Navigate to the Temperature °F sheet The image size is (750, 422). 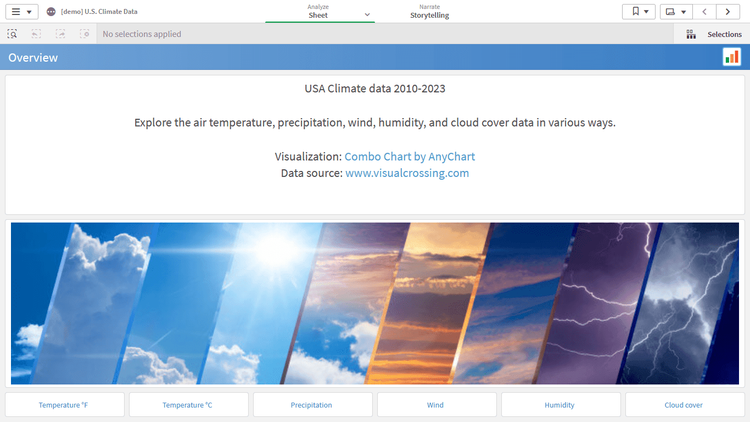(64, 405)
